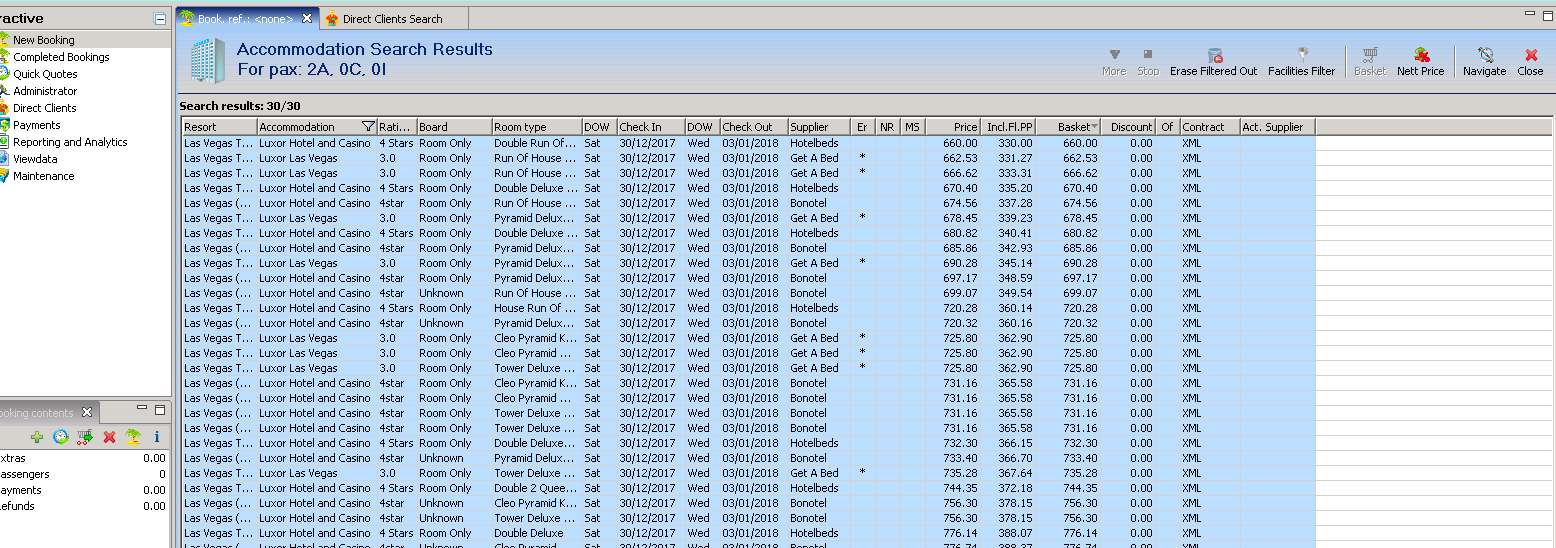Open Payments in sidebar
Screen dimensions: 1556x548
click(37, 125)
